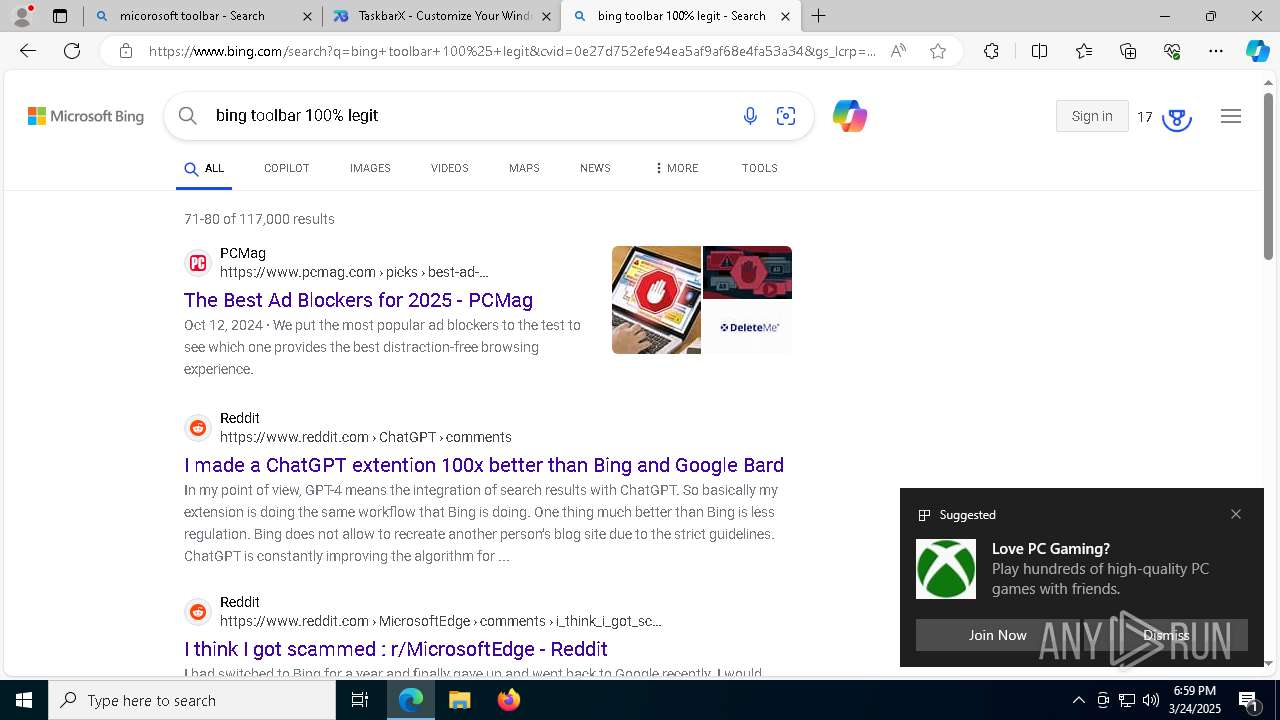Viewport: 1280px width, 720px height.
Task: Click the '71-80 of 117,000 results' text
Action: (259, 219)
